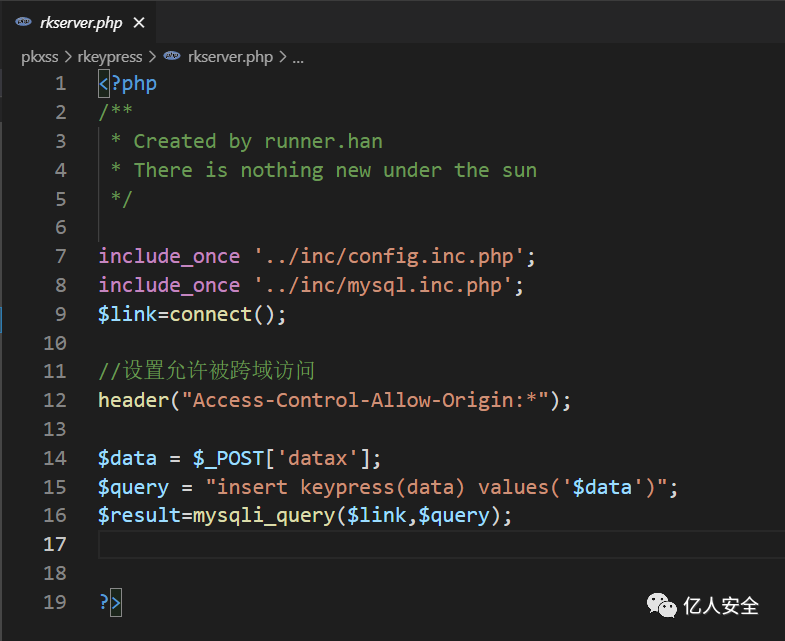Screen dimensions: 785x641
Task: Click the '?>' closing PHP tag
Action: [x=110, y=602]
